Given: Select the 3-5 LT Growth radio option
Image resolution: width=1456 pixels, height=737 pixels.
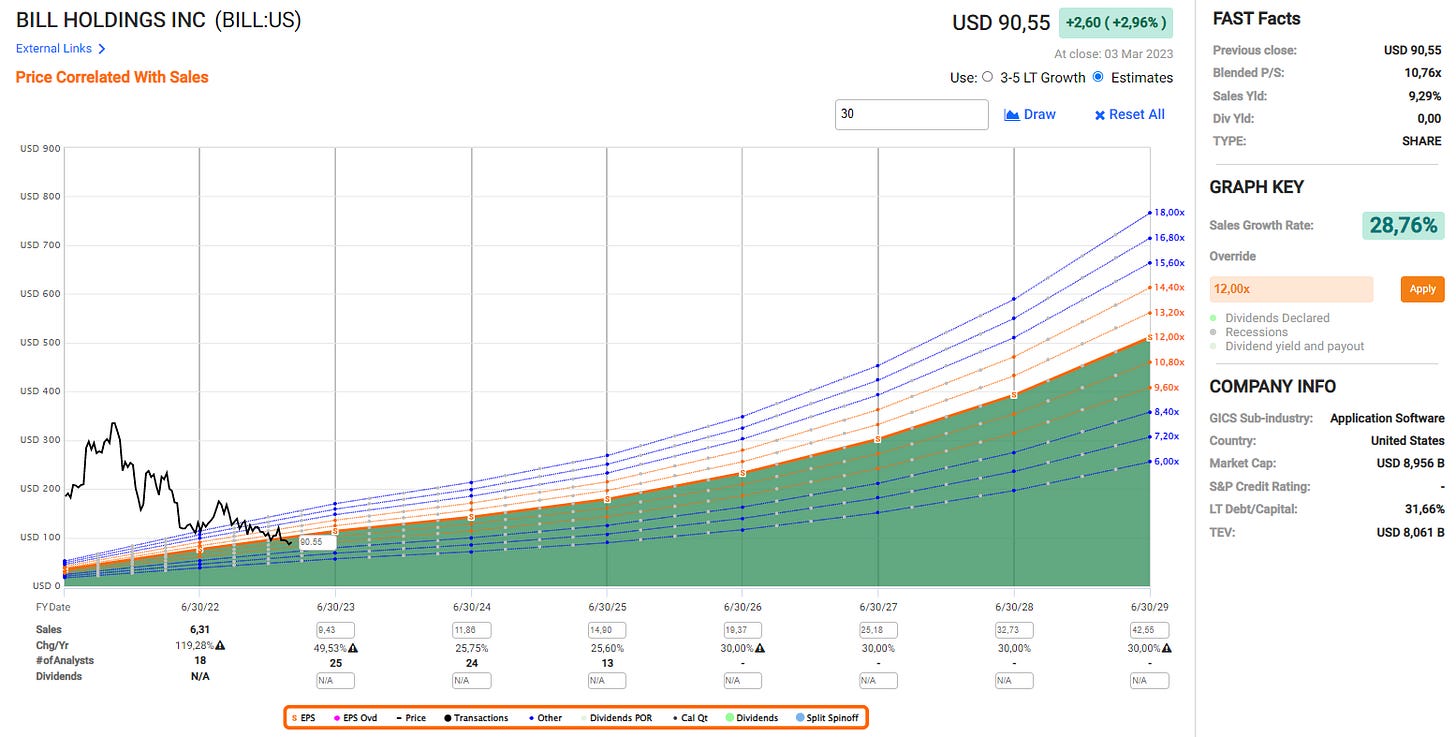Looking at the screenshot, I should coord(988,77).
